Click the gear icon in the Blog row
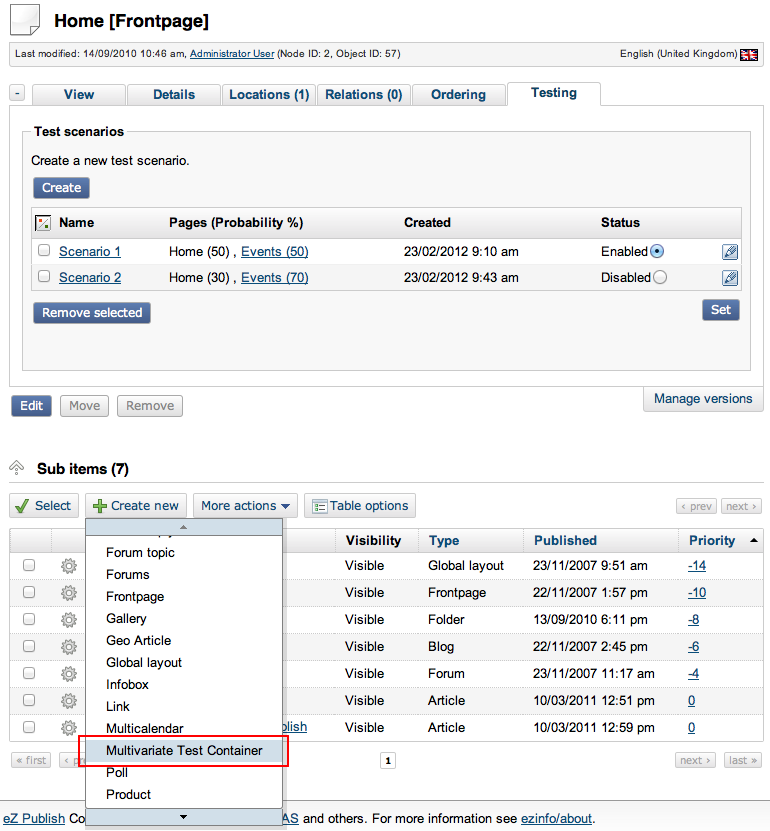The width and height of the screenshot is (770, 831). 68,647
